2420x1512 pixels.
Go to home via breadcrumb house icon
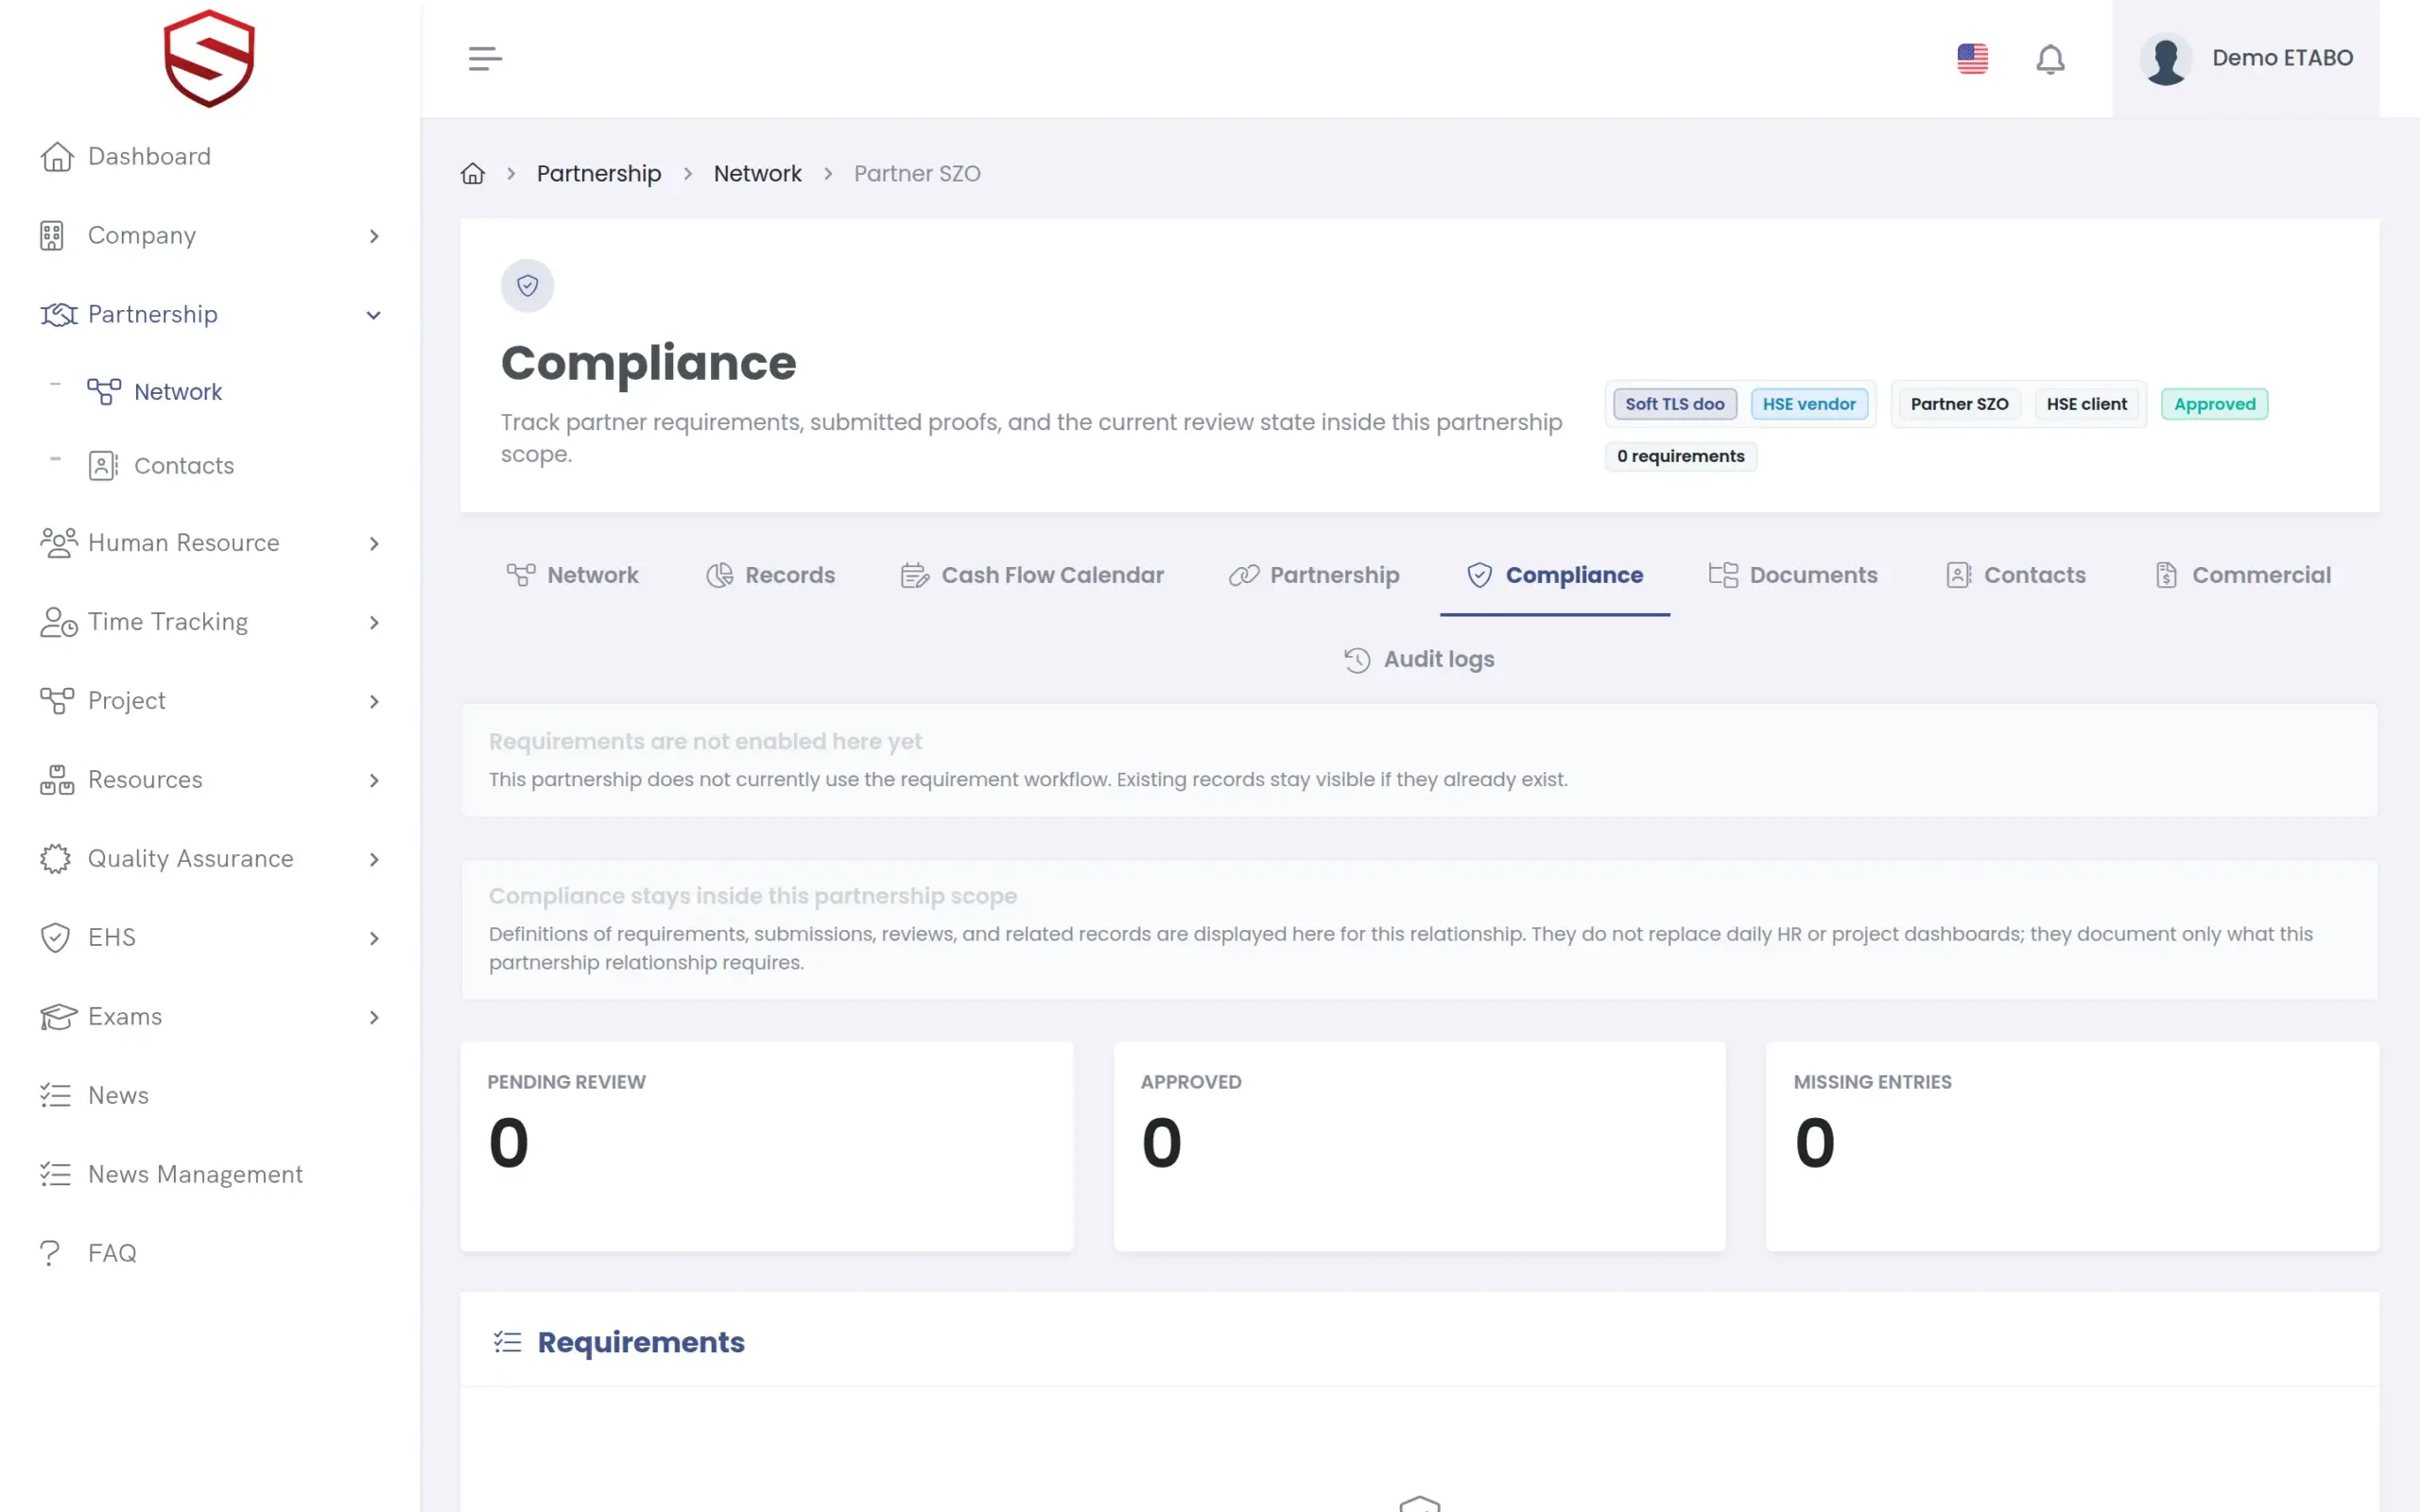(473, 174)
